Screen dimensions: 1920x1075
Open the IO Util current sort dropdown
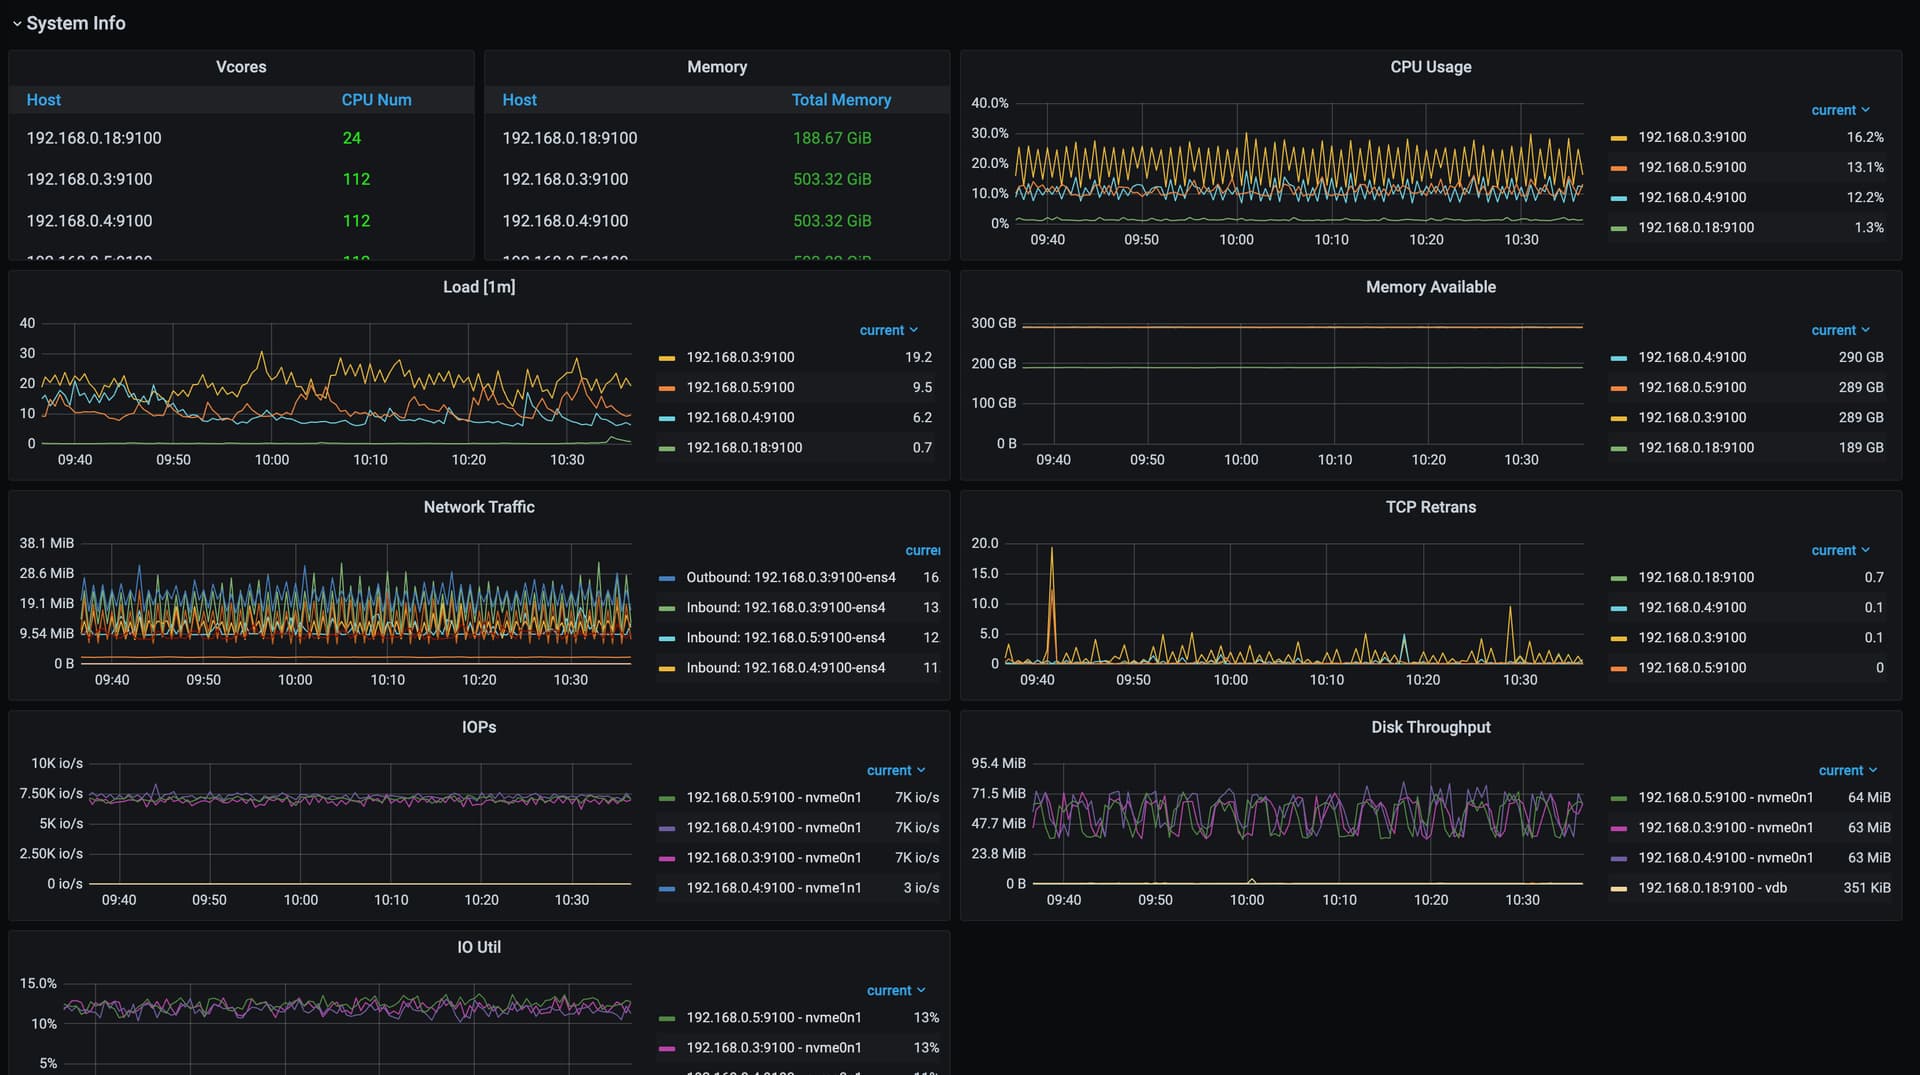tap(895, 990)
